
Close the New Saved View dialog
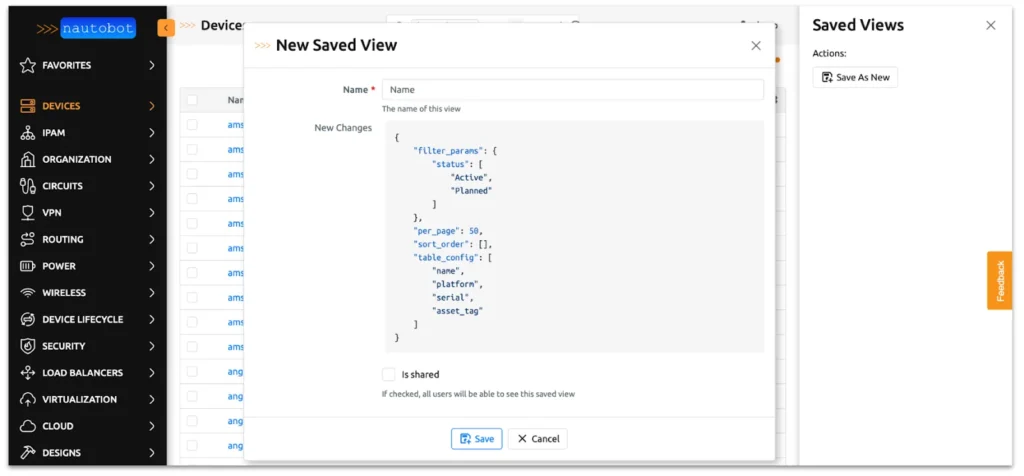click(x=756, y=46)
